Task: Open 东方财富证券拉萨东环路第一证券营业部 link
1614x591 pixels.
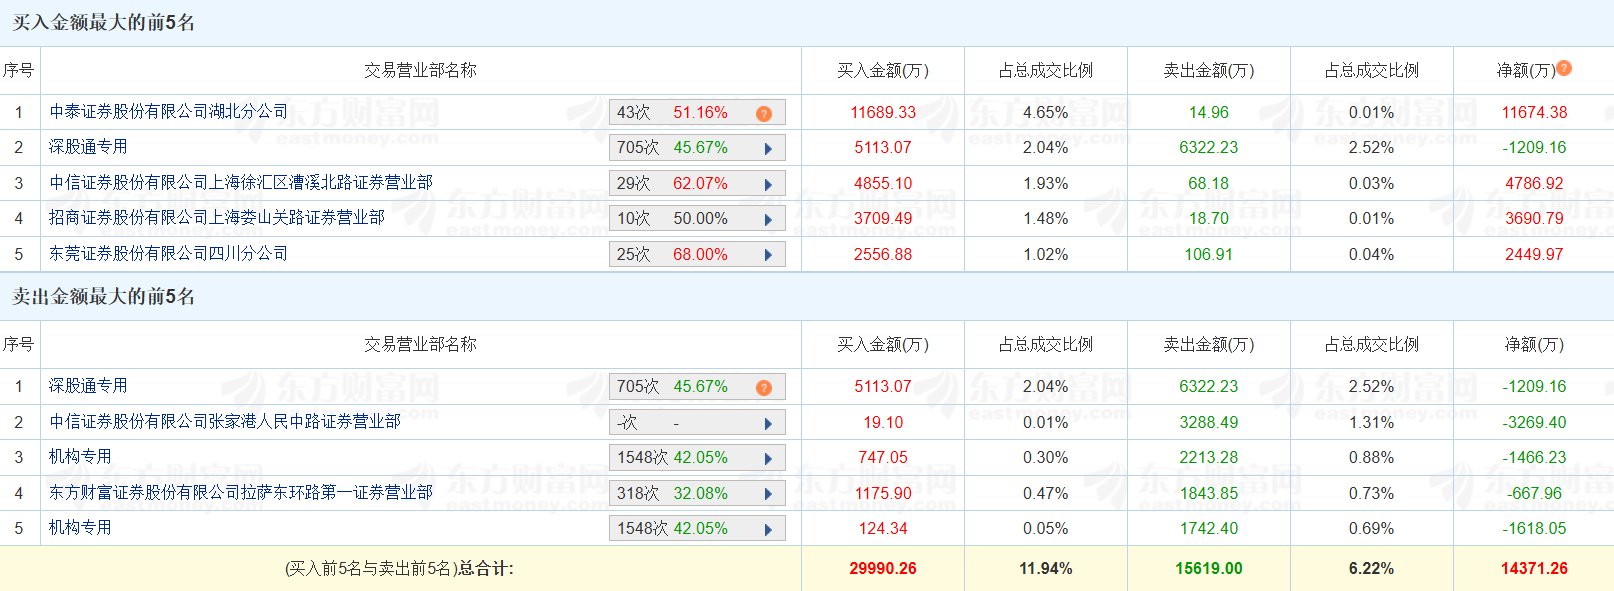Action: [240, 493]
